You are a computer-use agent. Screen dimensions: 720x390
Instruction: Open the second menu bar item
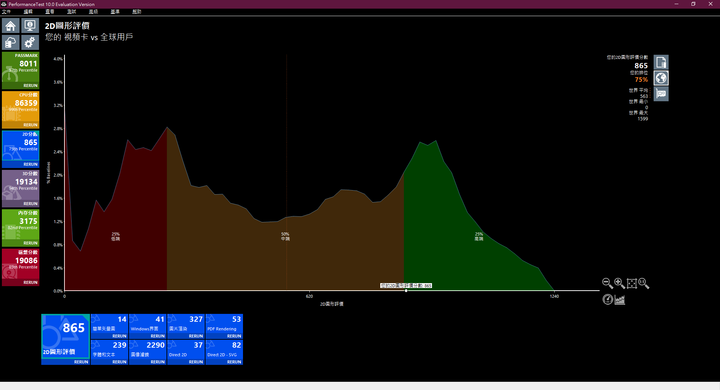pos(28,11)
